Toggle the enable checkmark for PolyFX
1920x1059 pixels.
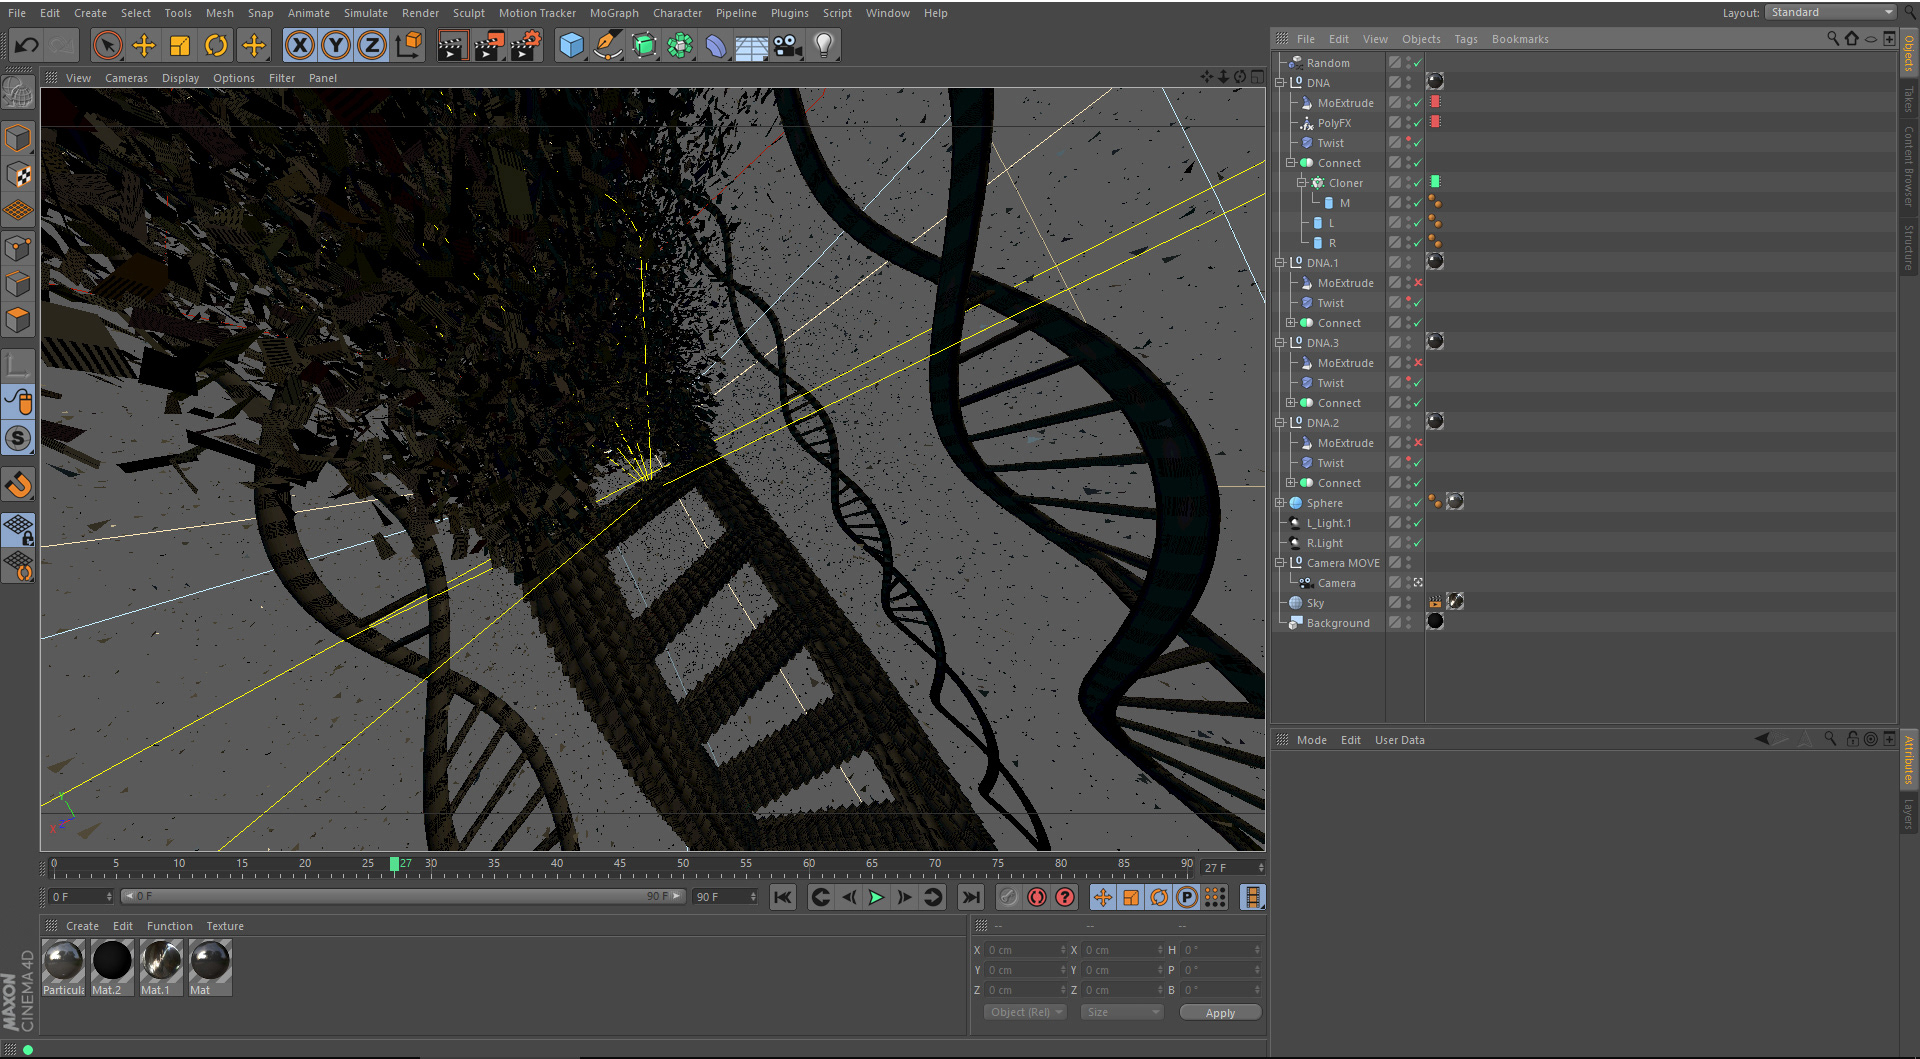(x=1417, y=123)
